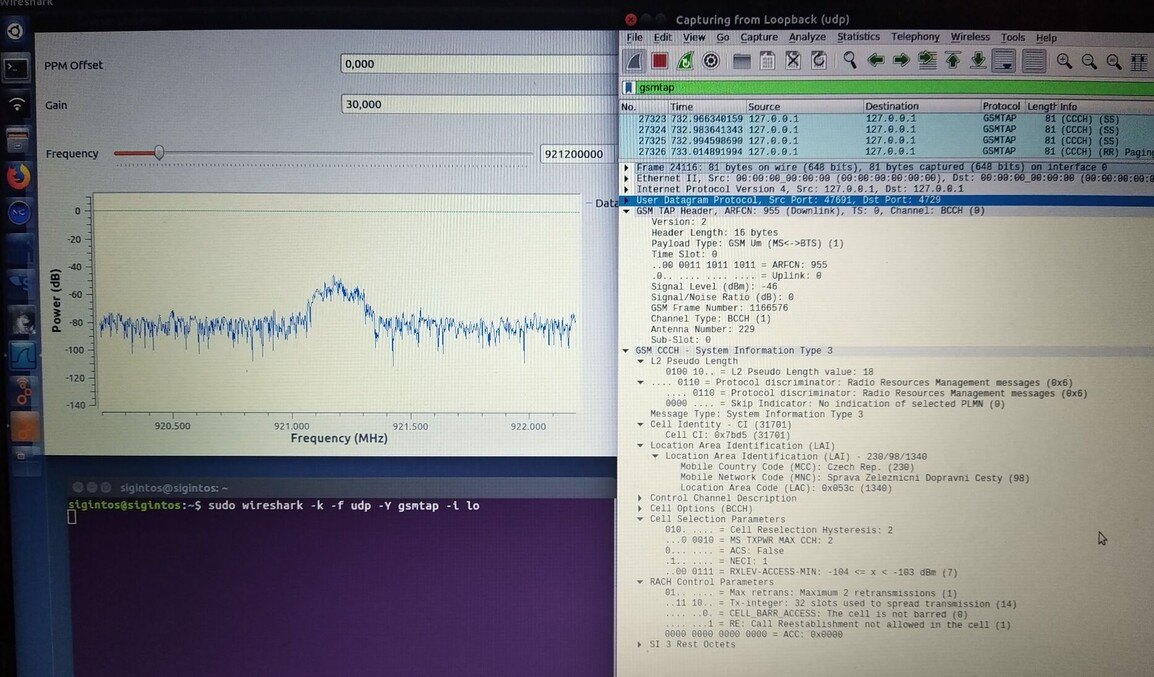Open the File menu in Wireshark
This screenshot has width=1154, height=677.
634,38
